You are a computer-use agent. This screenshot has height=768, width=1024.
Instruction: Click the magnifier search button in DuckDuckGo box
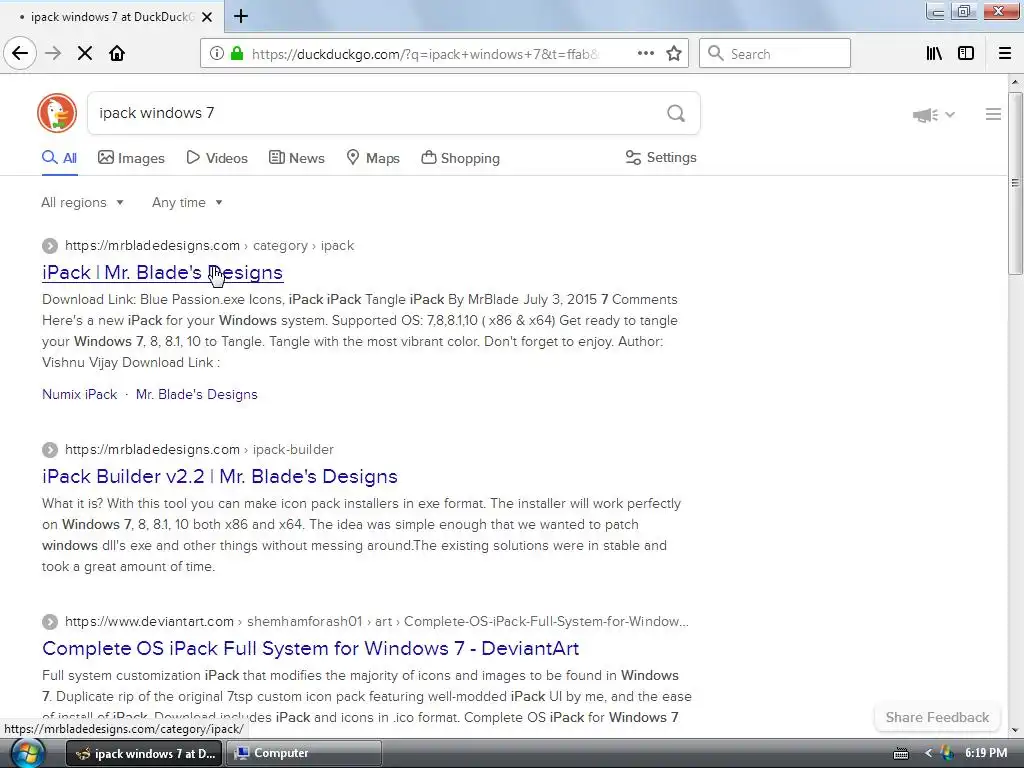click(676, 114)
